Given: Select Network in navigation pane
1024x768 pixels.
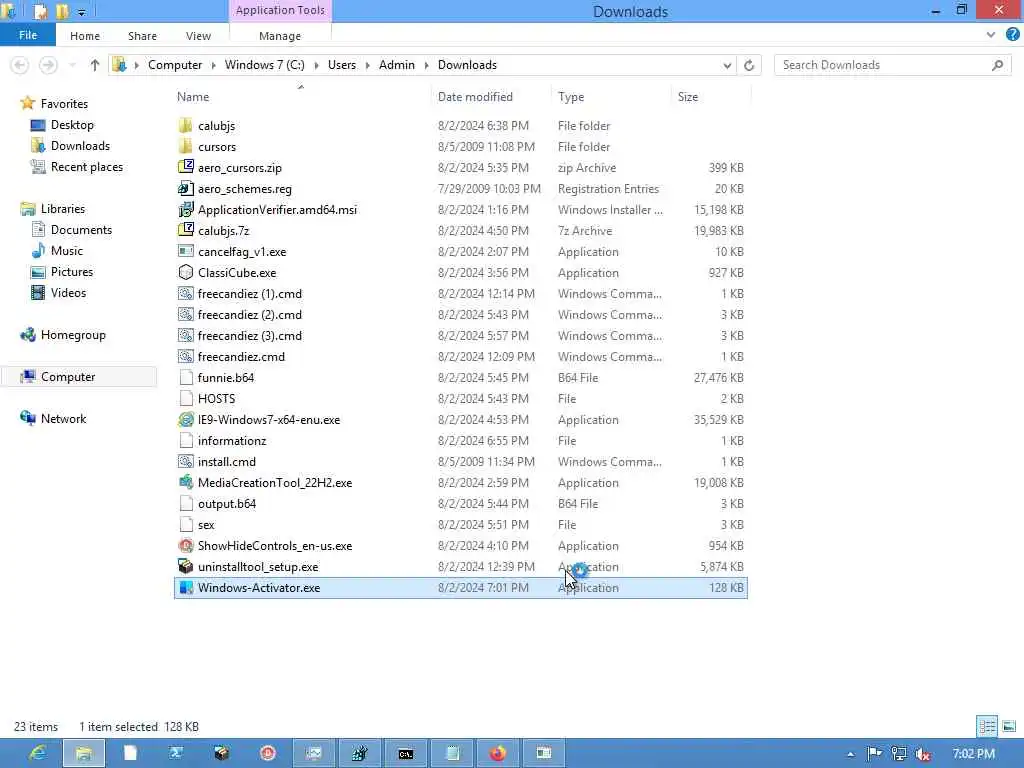Looking at the screenshot, I should click(63, 419).
